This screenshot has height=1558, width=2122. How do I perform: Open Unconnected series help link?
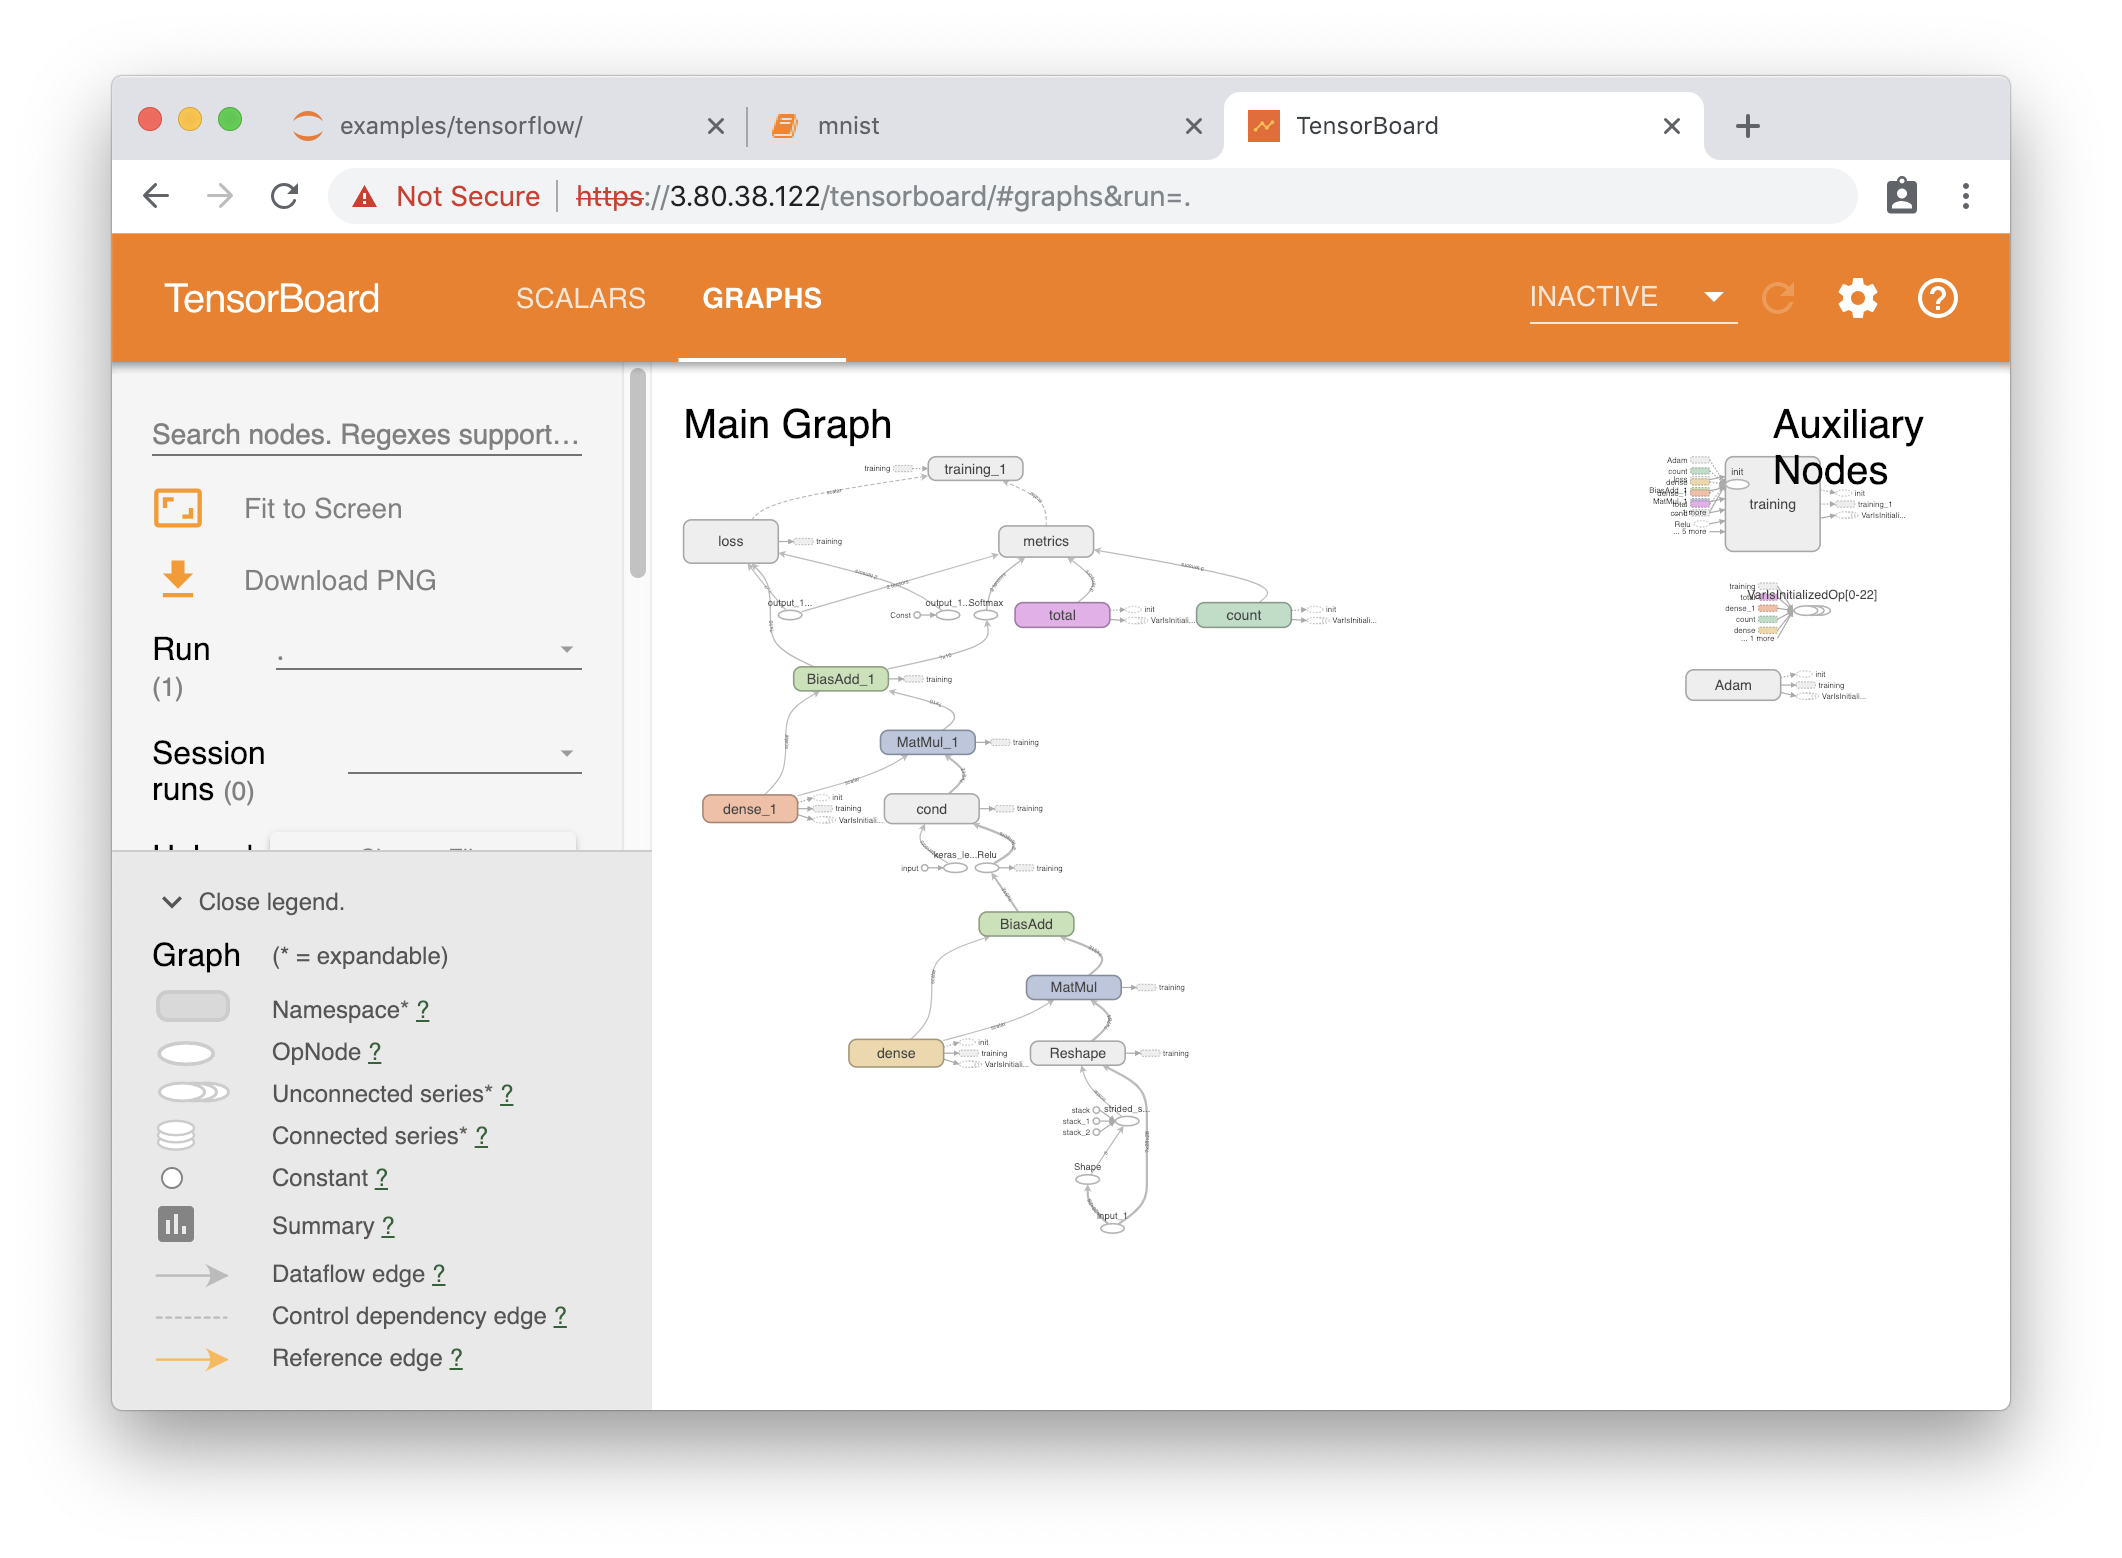(x=507, y=1094)
